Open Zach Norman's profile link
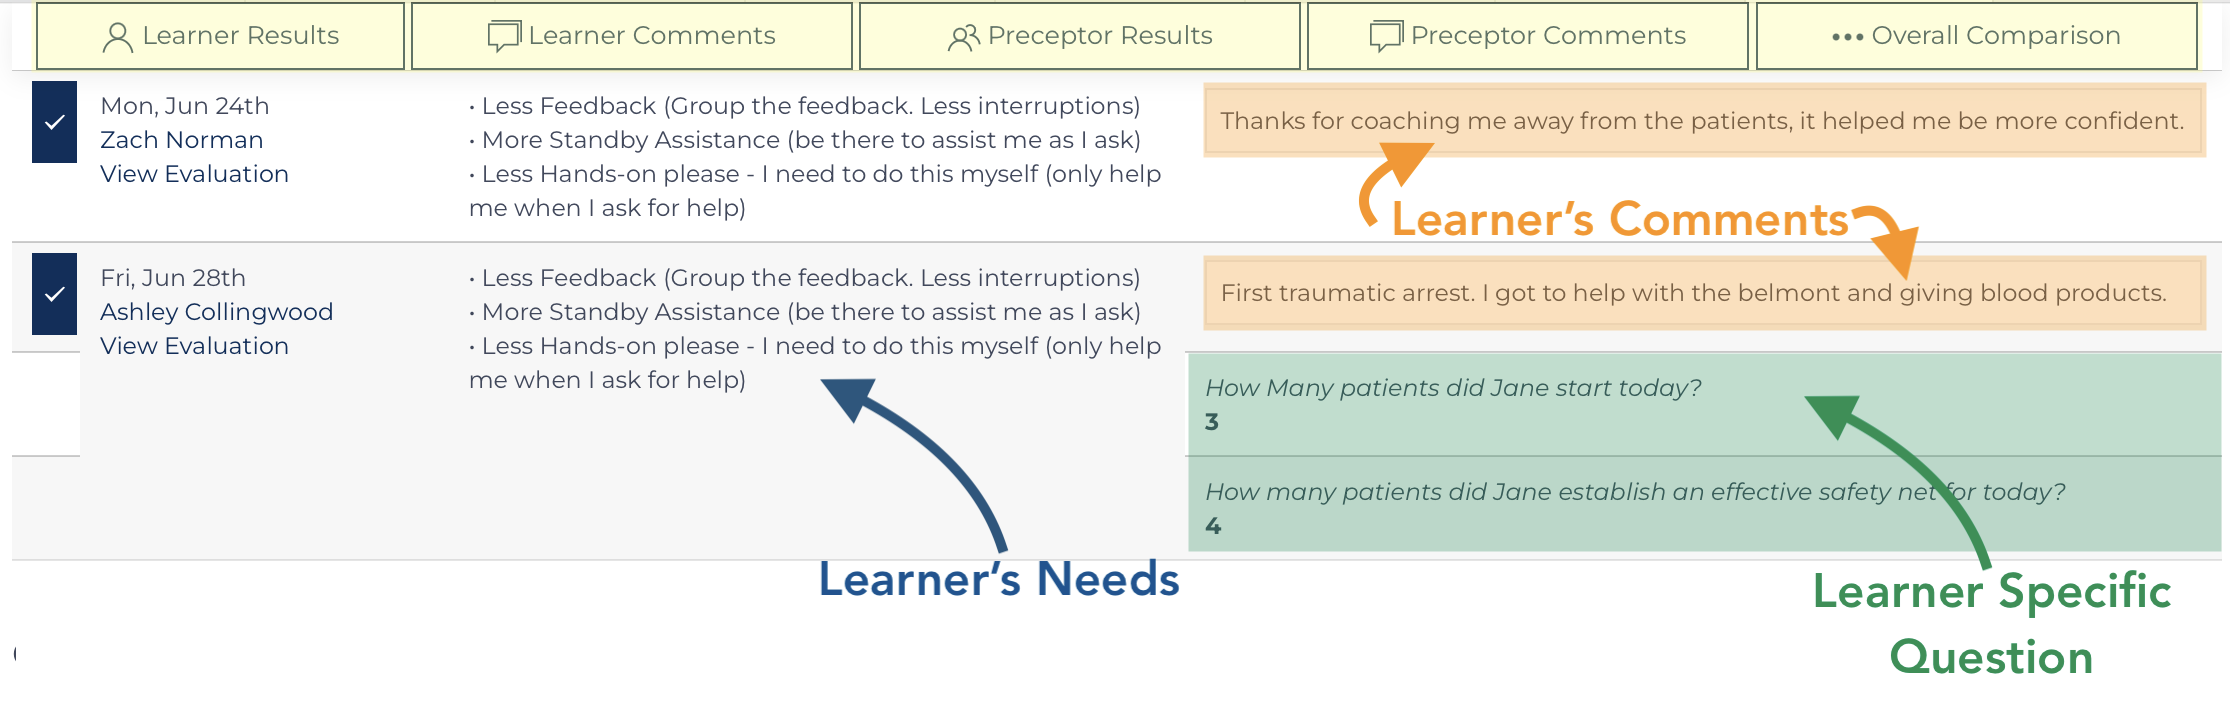Screen dimensions: 2230x705 (x=182, y=140)
